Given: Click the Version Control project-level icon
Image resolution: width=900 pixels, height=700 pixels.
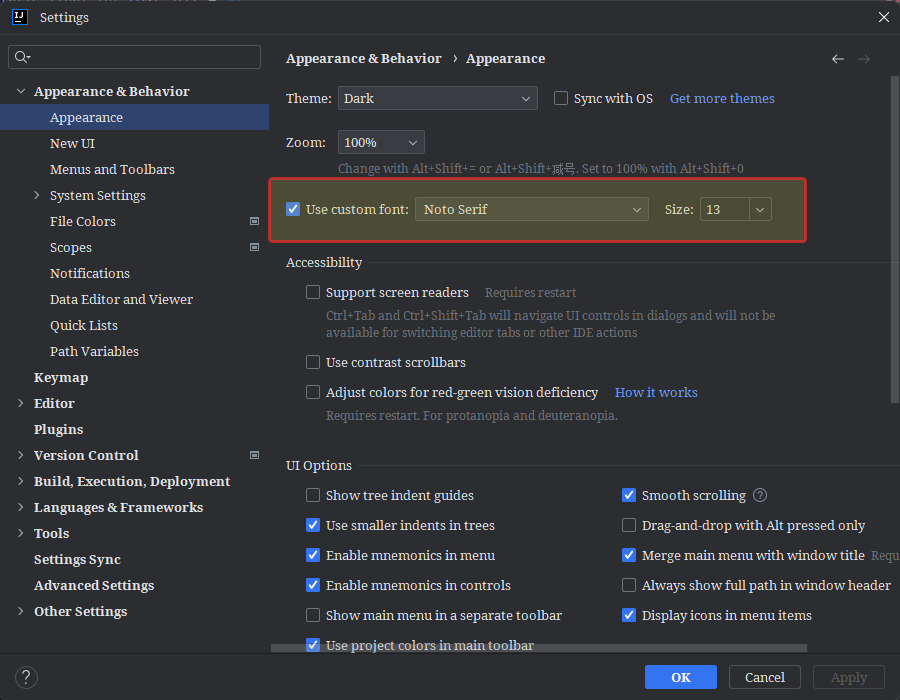Looking at the screenshot, I should (254, 455).
